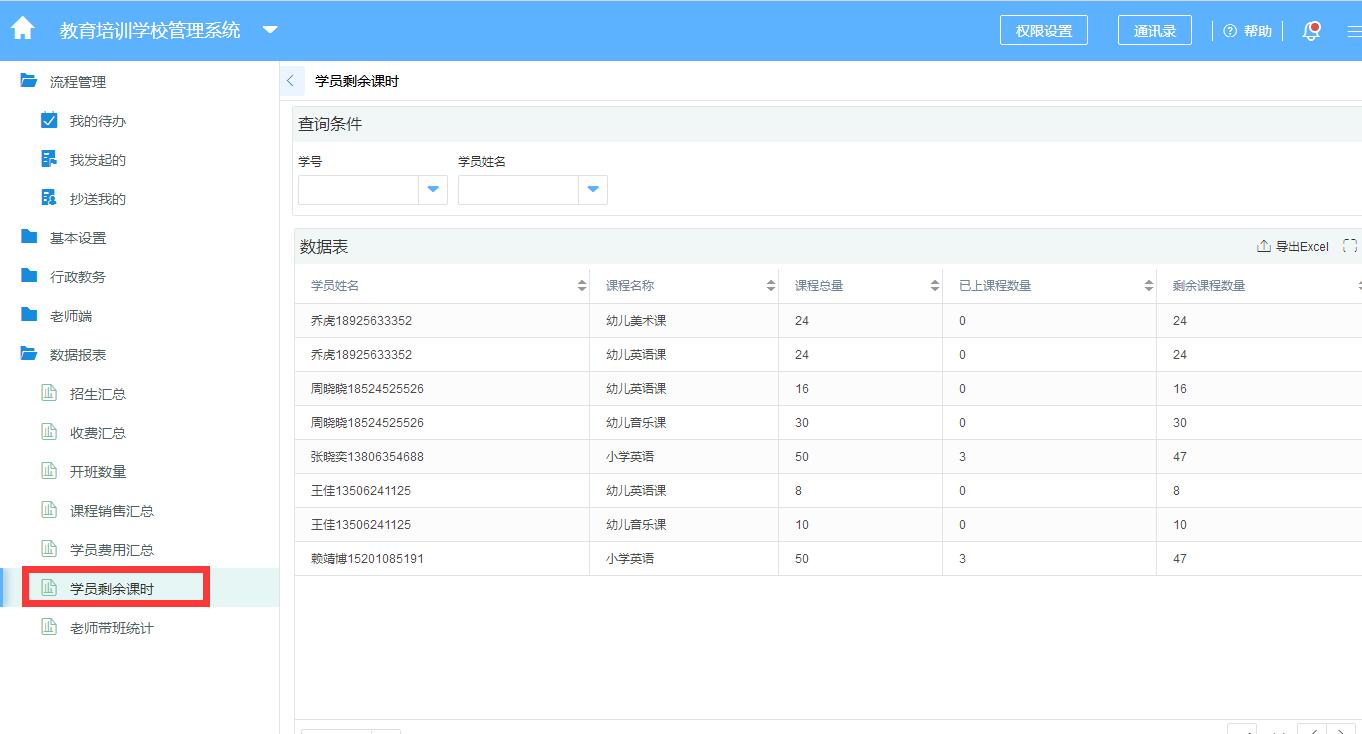The height and width of the screenshot is (734, 1362).
Task: Click the 帮助 help link
Action: point(1248,31)
